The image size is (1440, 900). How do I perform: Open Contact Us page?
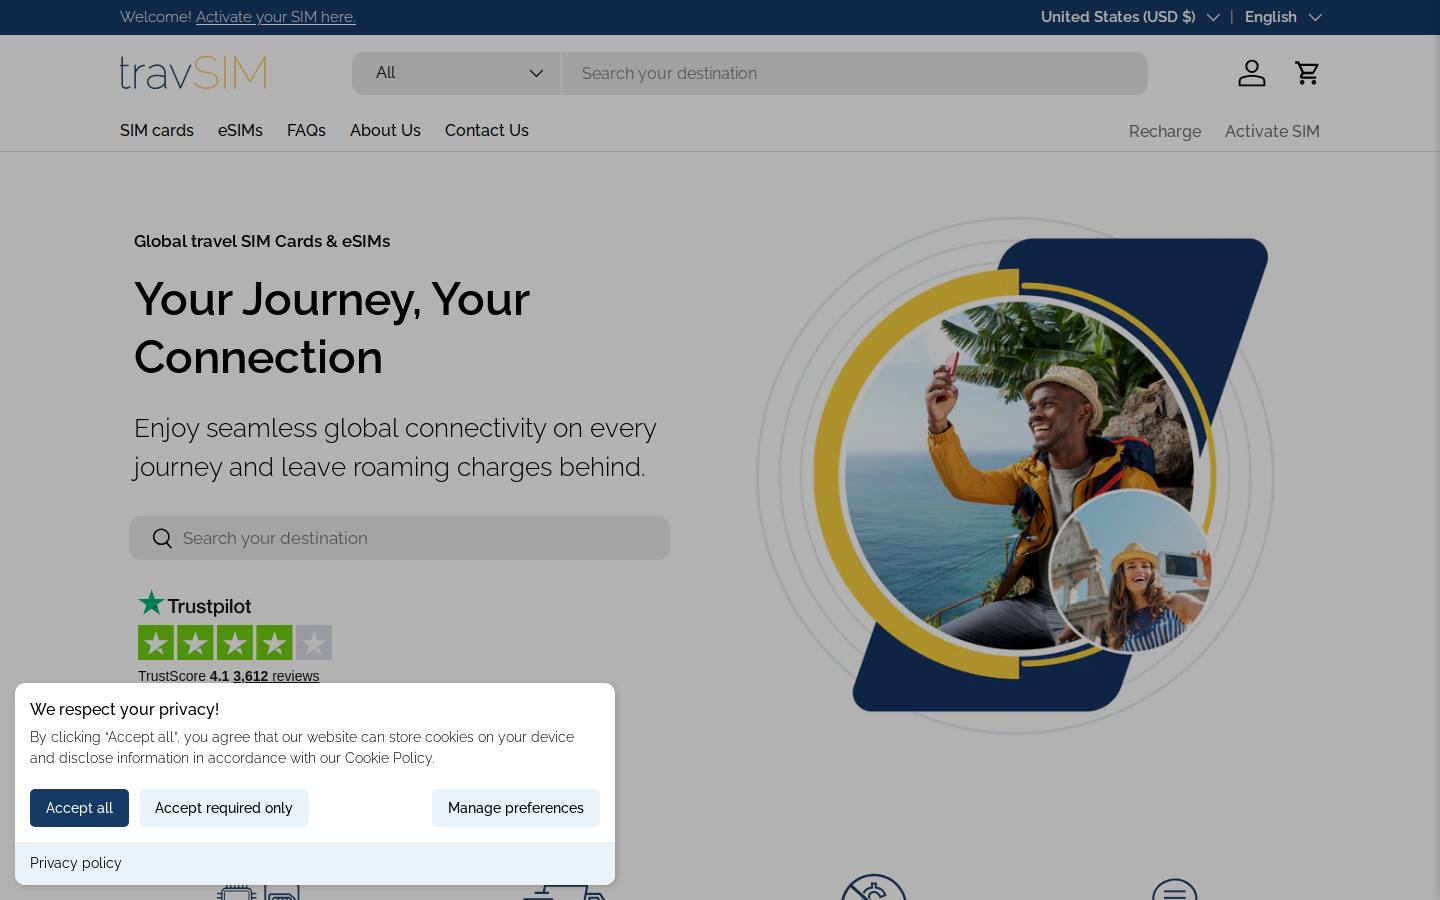tap(487, 131)
